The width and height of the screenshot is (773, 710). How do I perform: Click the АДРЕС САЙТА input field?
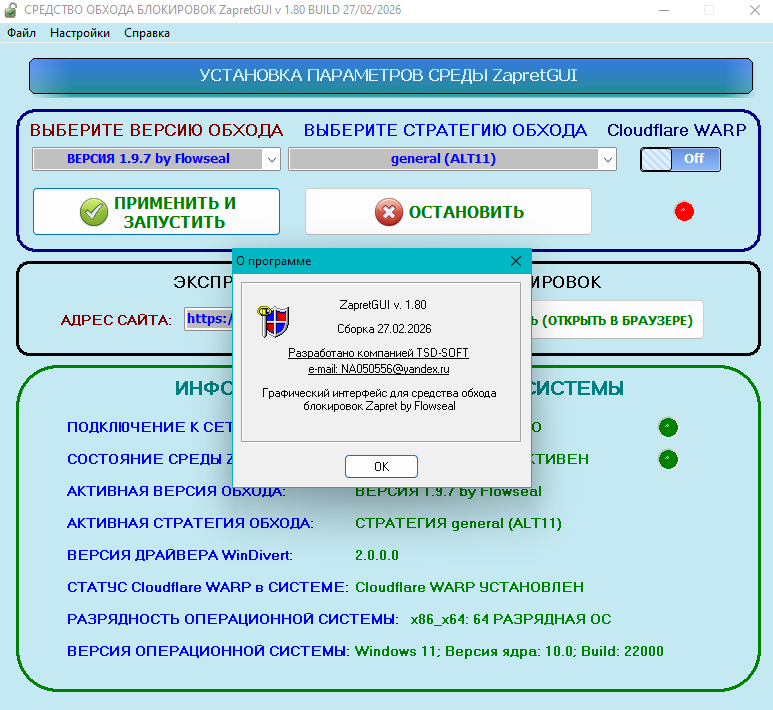pos(208,319)
